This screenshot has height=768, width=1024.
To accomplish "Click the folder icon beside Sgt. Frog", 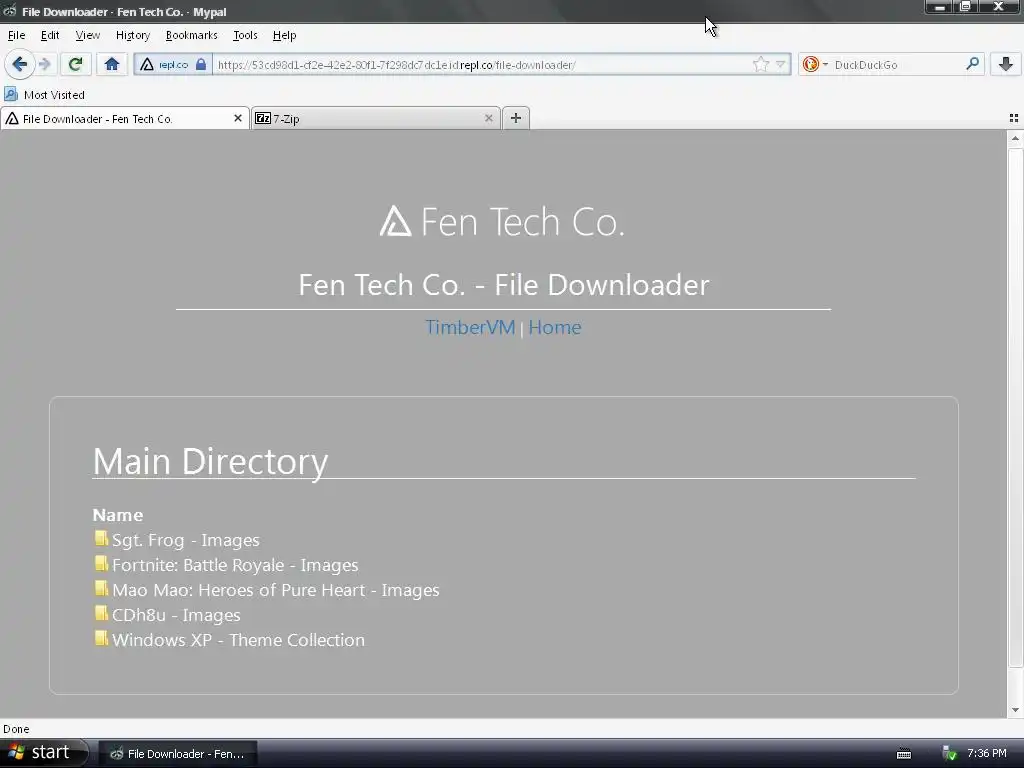I will (101, 538).
